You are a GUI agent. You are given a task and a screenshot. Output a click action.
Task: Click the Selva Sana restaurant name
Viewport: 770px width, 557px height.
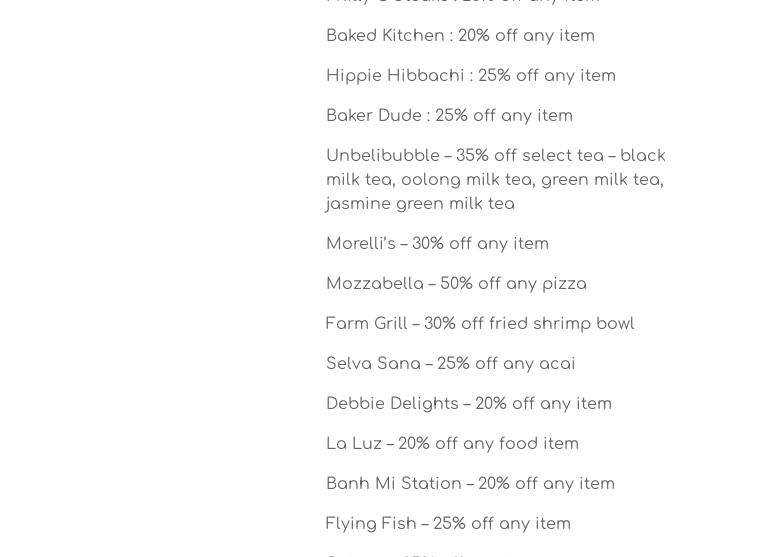[x=373, y=364]
